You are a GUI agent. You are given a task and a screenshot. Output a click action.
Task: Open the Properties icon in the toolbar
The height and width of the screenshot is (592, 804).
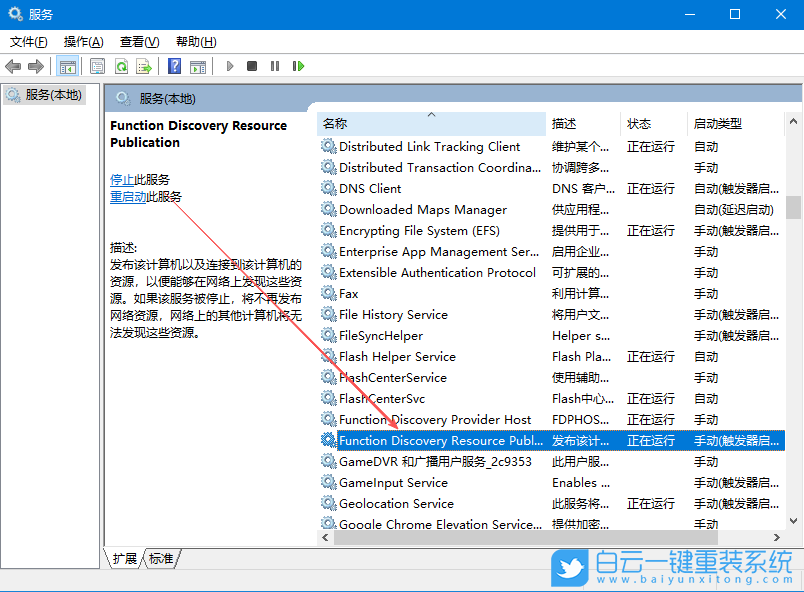pyautogui.click(x=96, y=66)
